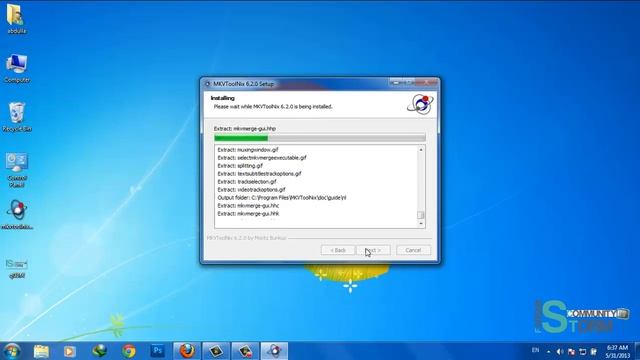This screenshot has height=360, width=640.
Task: Select log line 'Extract: mkvmerge-gui.hhk'
Action: click(x=248, y=213)
